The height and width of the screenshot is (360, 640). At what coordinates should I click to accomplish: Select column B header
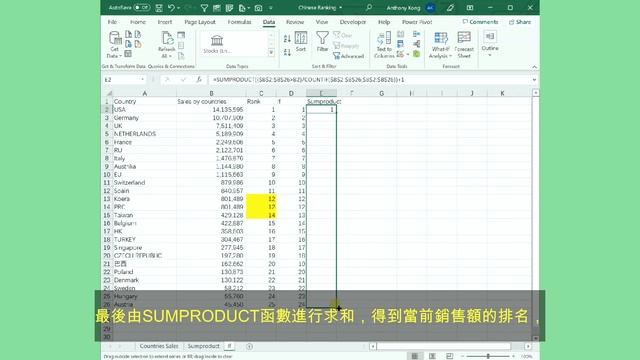pyautogui.click(x=211, y=93)
